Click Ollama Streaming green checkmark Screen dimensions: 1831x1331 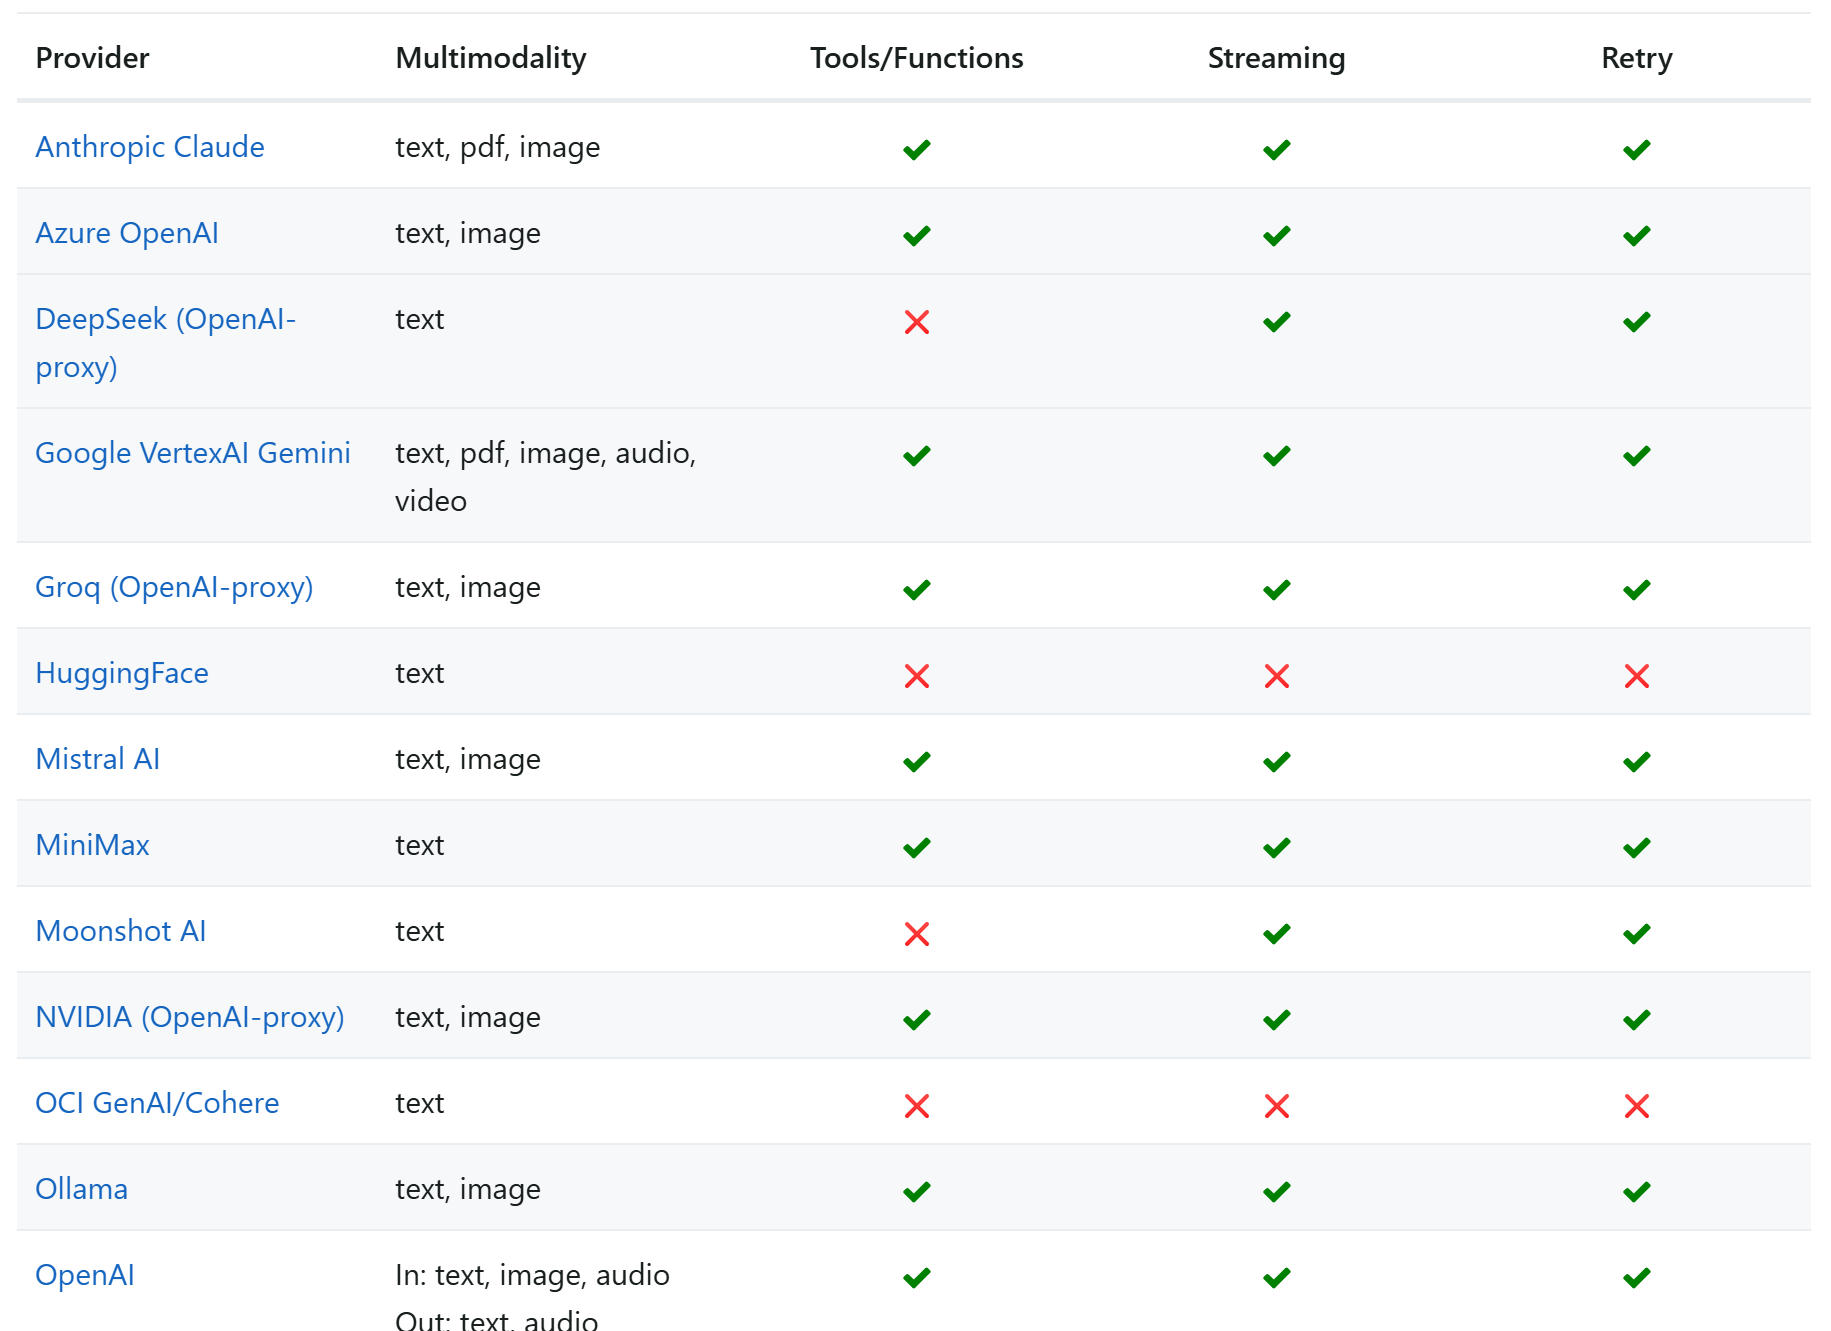1277,1192
